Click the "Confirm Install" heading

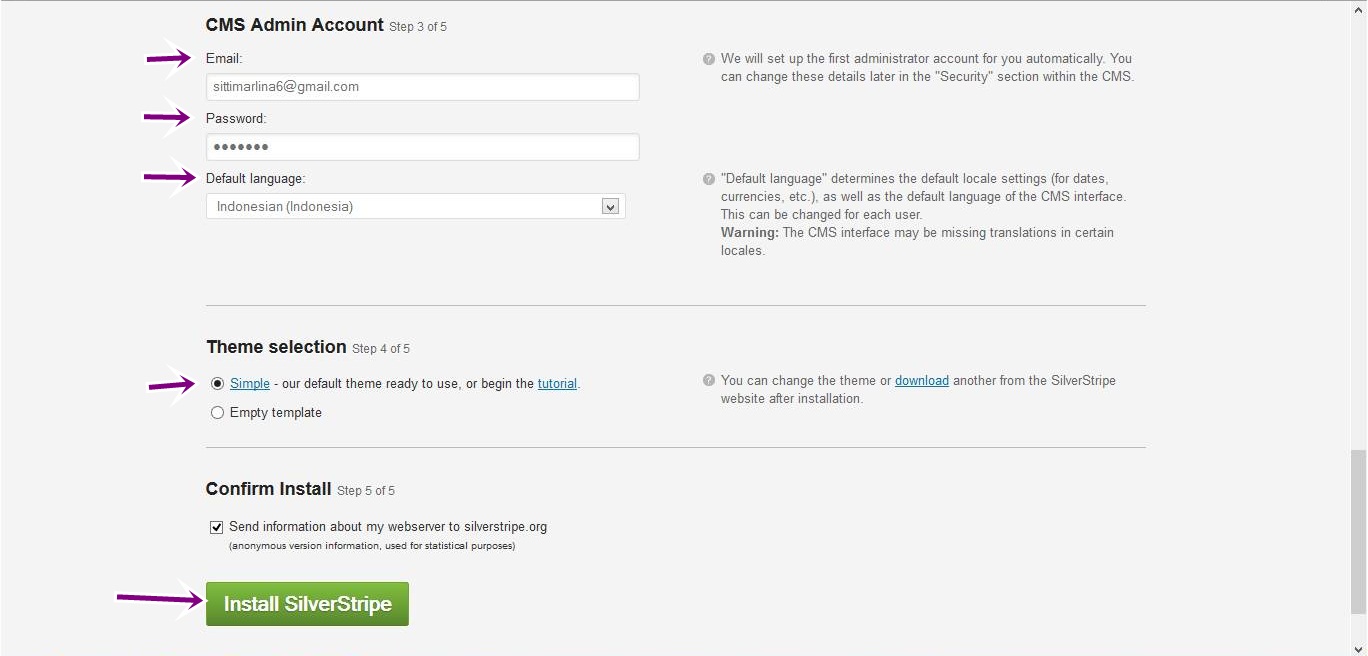point(268,489)
